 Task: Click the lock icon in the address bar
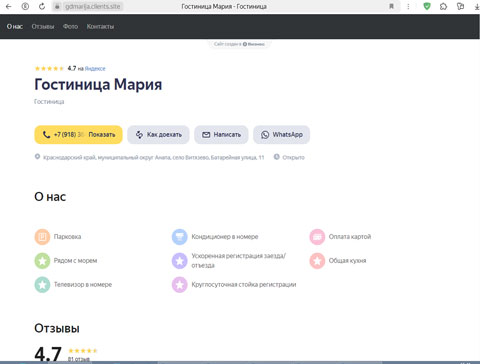(57, 6)
